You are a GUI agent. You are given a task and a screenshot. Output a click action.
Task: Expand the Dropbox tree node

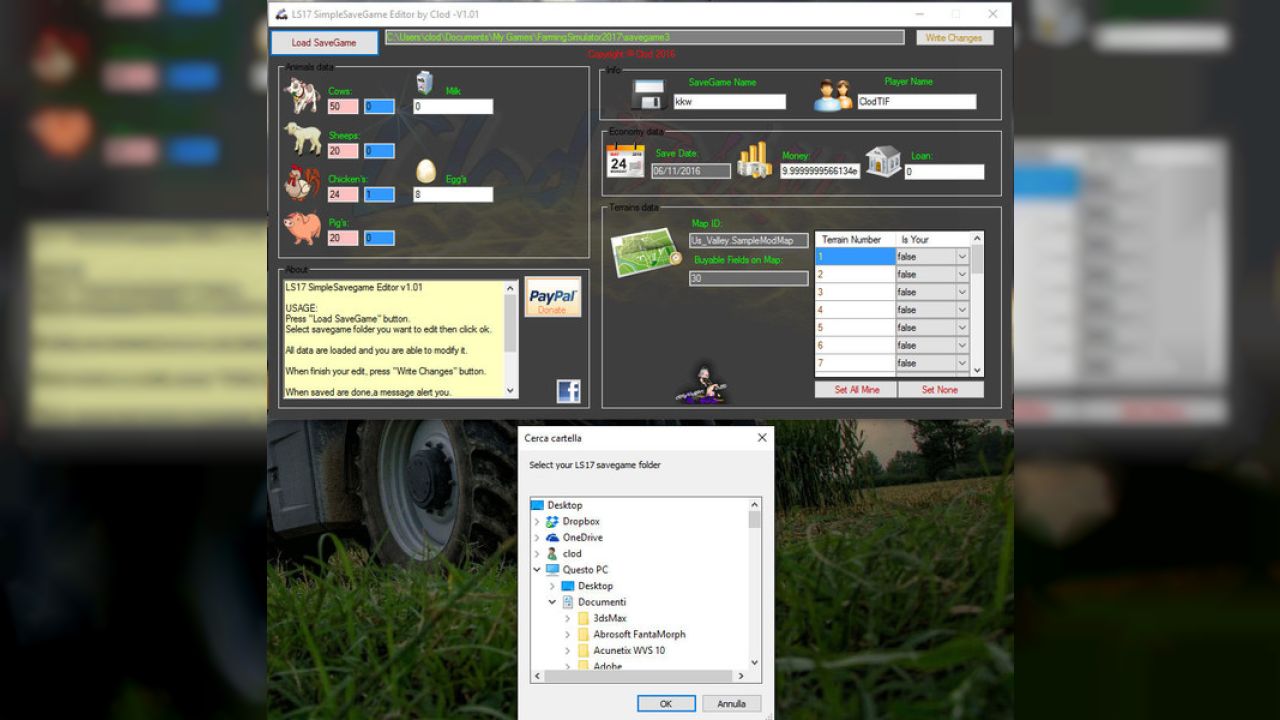537,522
